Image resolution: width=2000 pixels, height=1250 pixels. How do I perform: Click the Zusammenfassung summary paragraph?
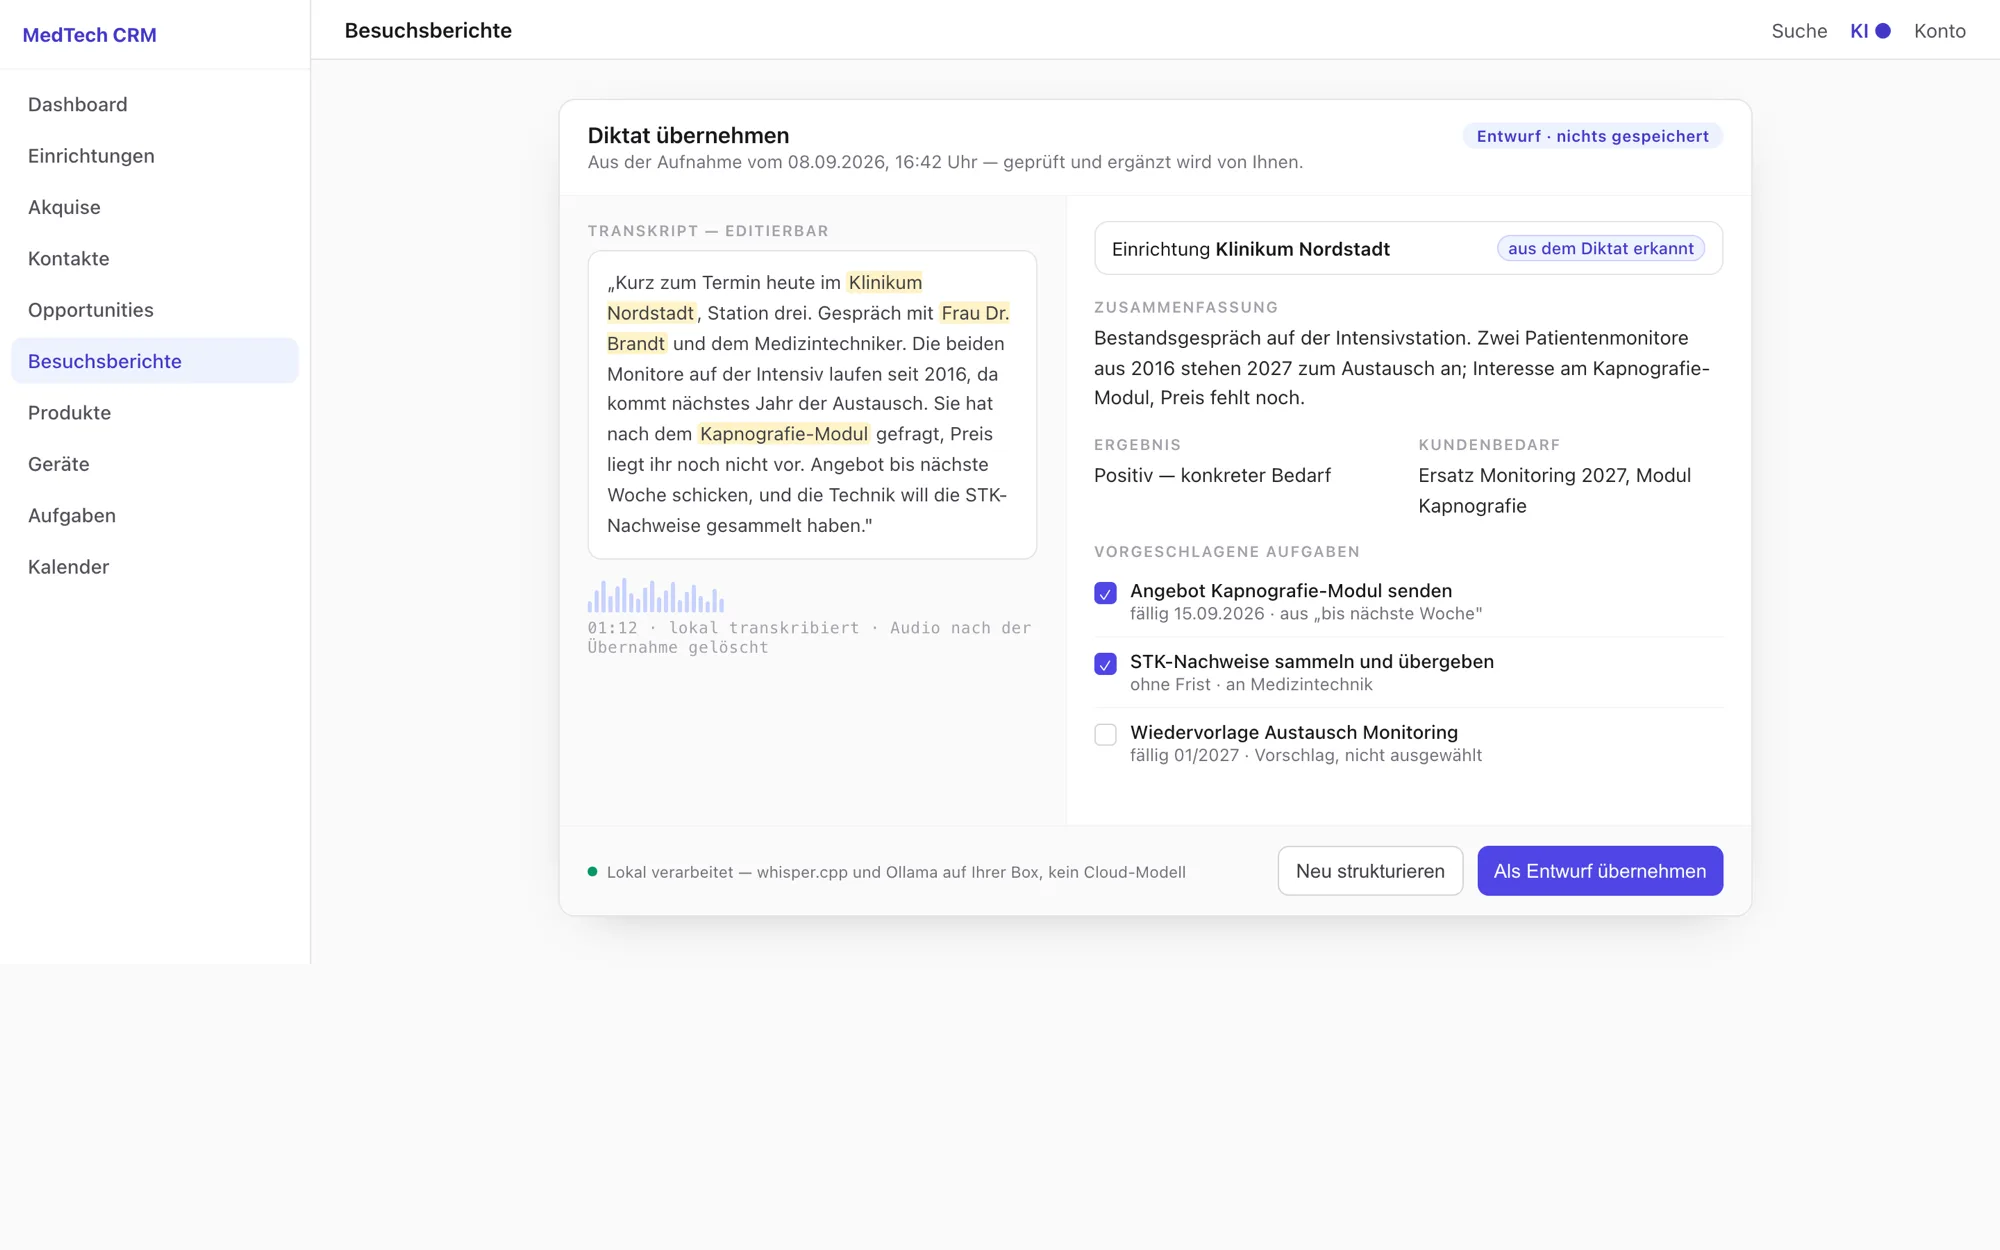(1402, 368)
